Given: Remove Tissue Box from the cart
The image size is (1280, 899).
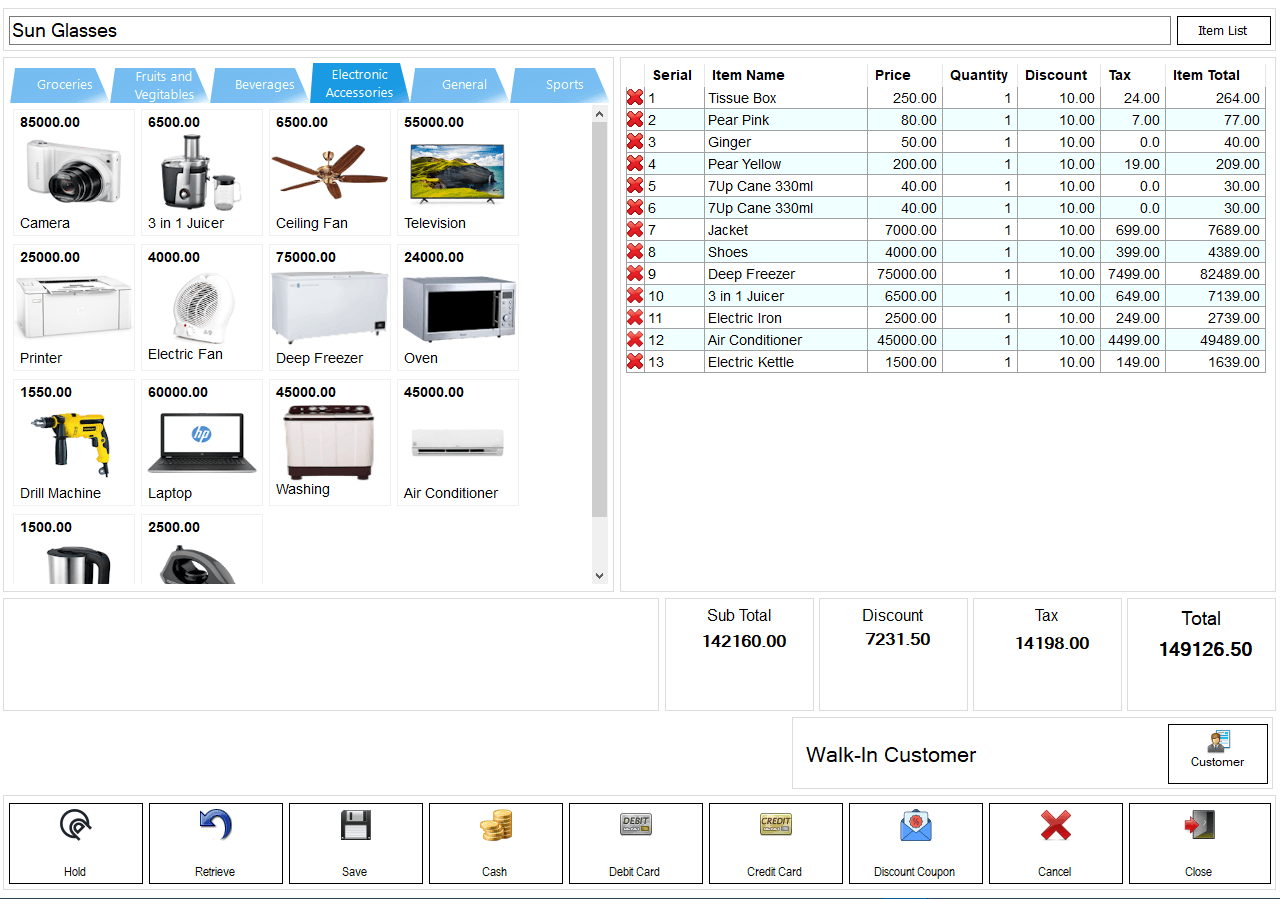Looking at the screenshot, I should click(x=634, y=98).
